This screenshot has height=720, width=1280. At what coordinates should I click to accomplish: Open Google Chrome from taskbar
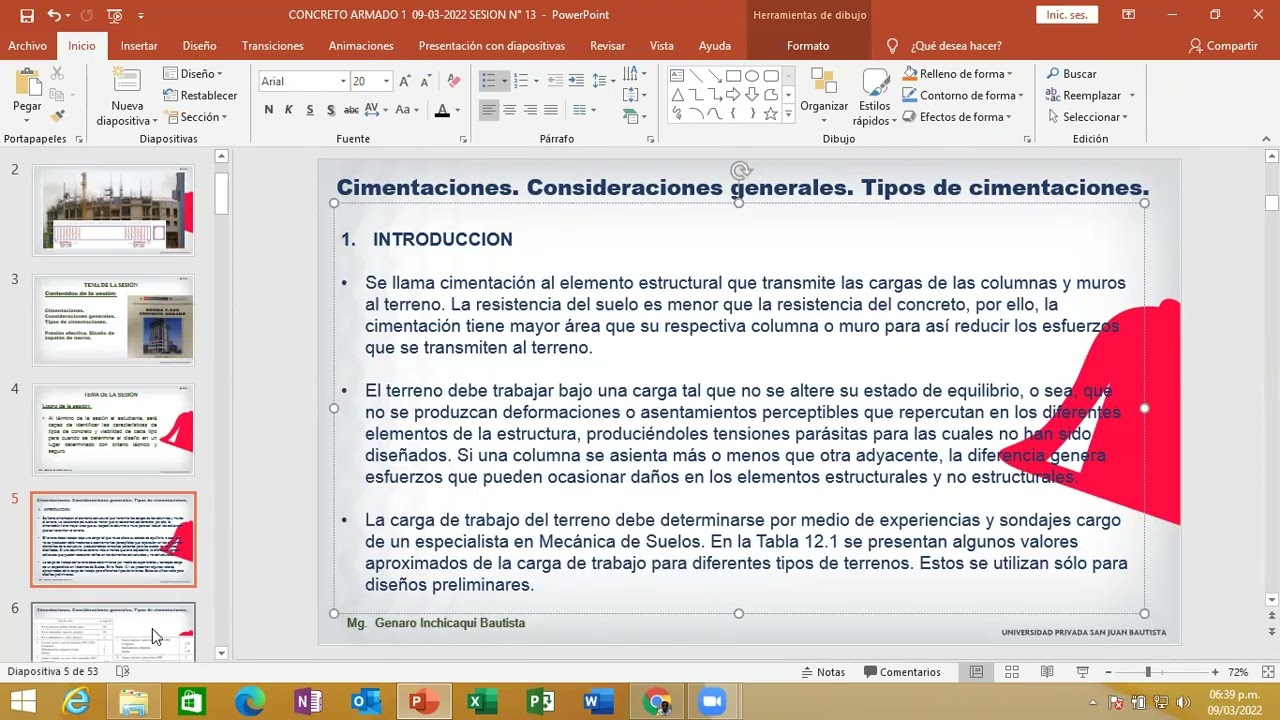657,702
